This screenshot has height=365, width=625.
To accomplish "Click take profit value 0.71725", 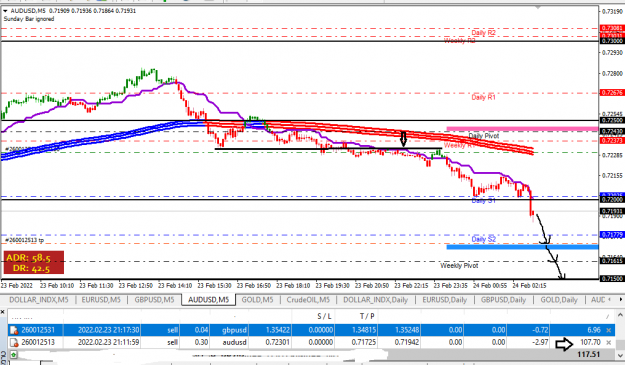I will point(363,342).
